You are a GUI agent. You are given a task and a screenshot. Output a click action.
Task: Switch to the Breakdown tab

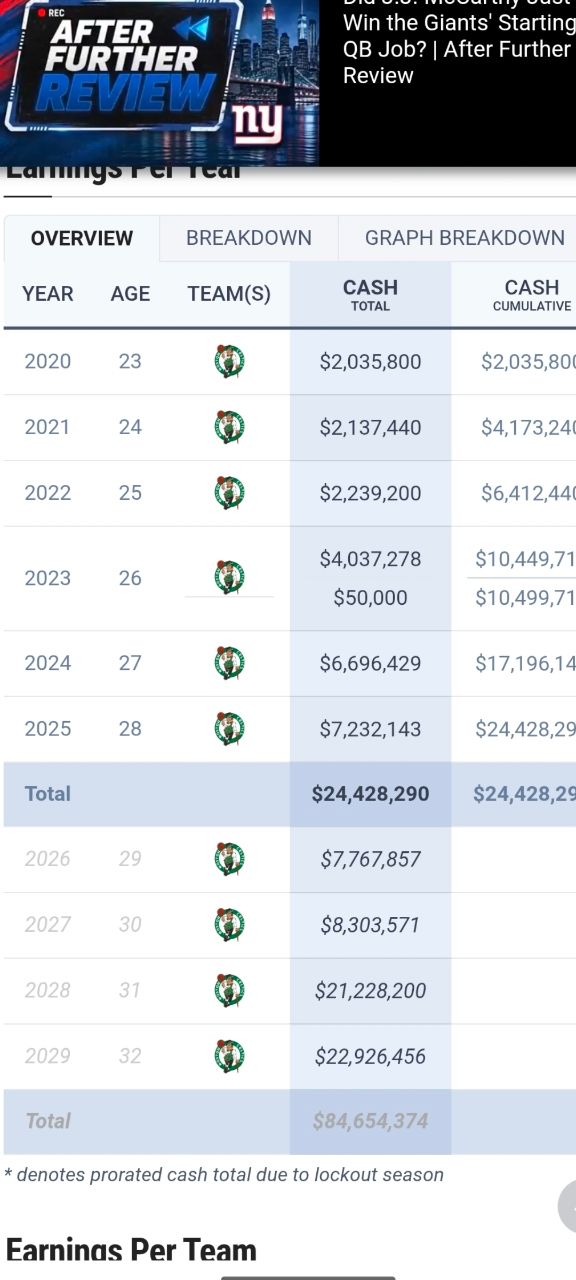[x=249, y=238]
